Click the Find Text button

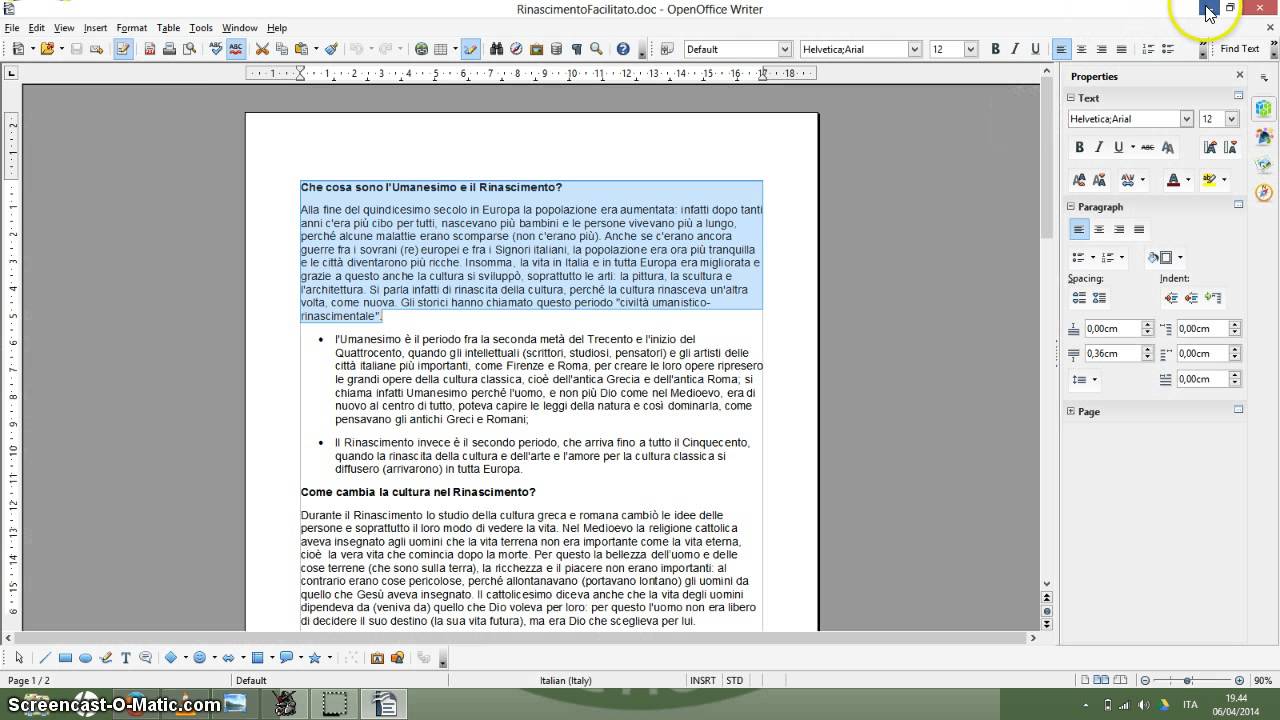pyautogui.click(x=1239, y=49)
